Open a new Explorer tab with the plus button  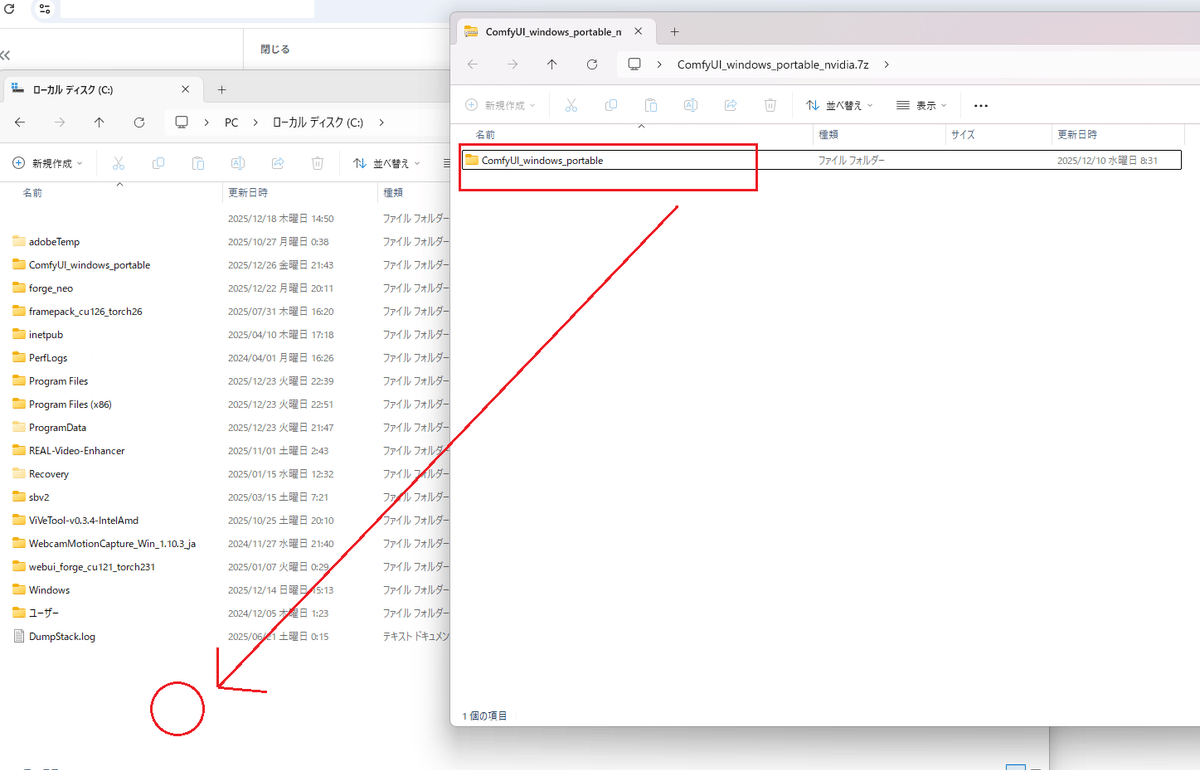[674, 31]
